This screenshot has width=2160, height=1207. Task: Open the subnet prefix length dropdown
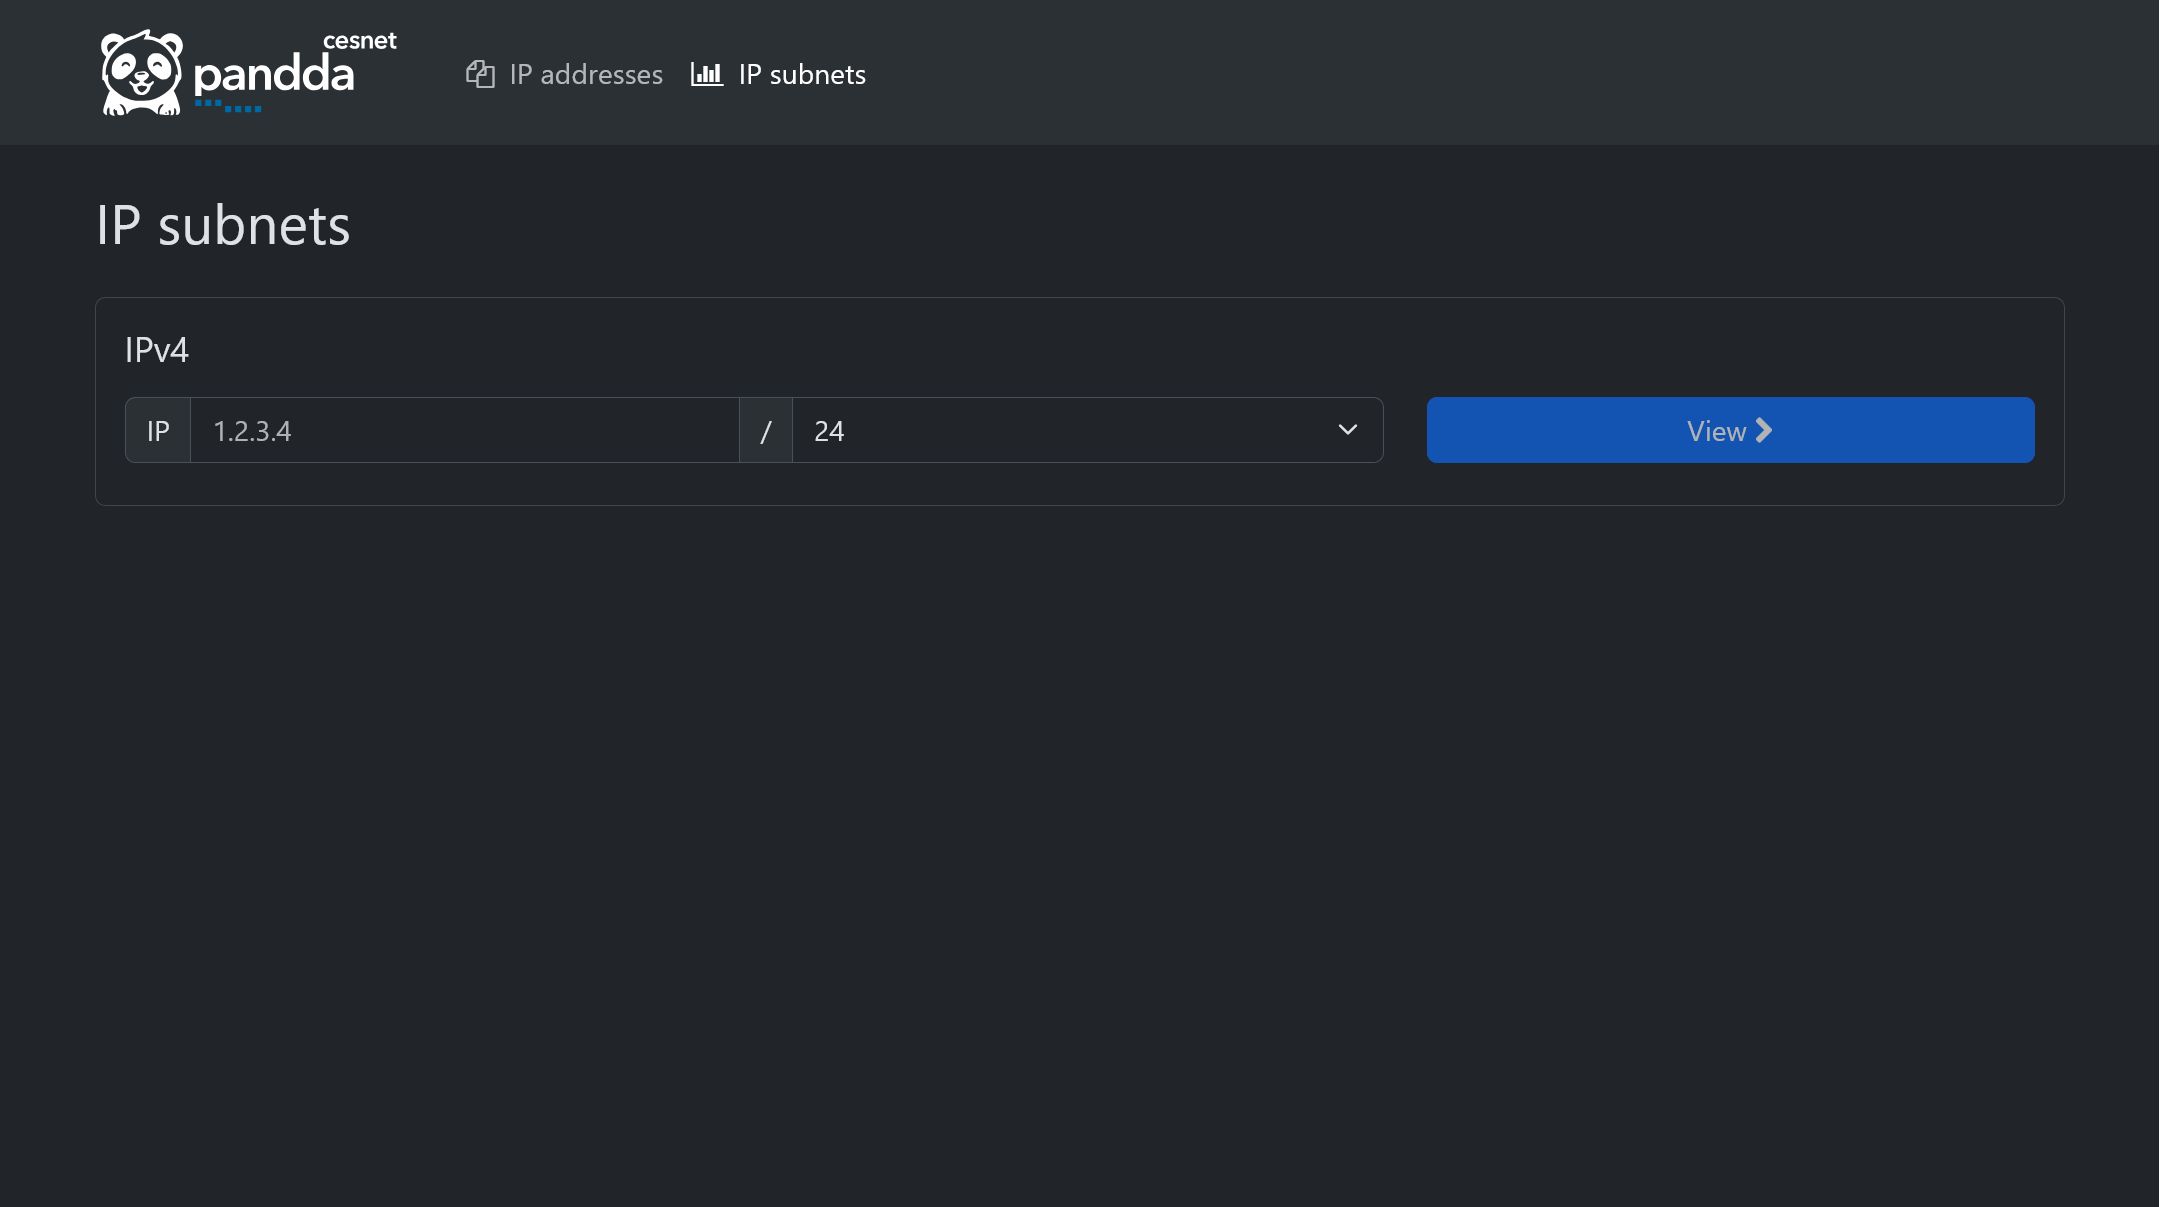coord(1087,430)
